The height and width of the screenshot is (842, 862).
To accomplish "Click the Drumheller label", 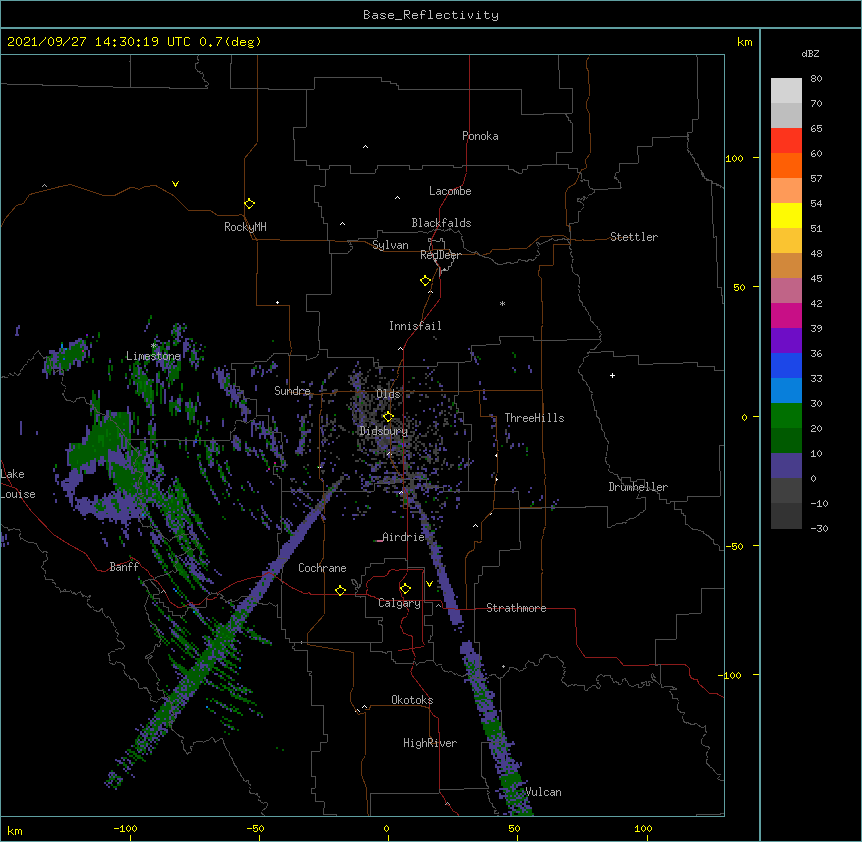I will (638, 487).
